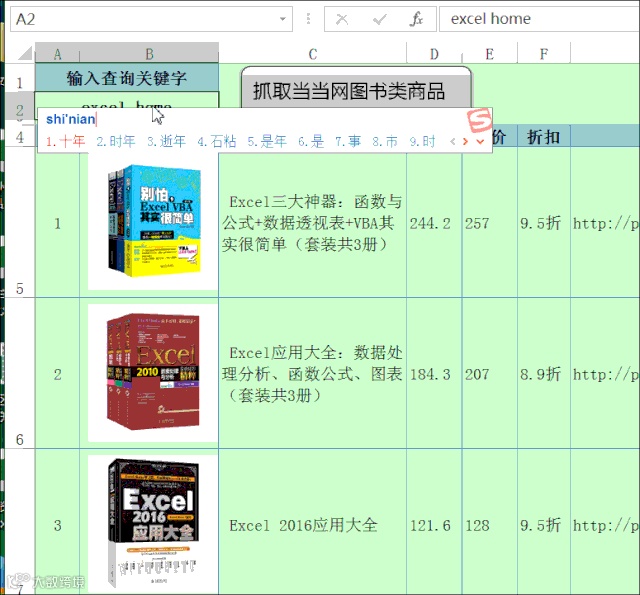The width and height of the screenshot is (640, 595).
Task: Click the 输入查询关键字 header cell
Action: (127, 78)
